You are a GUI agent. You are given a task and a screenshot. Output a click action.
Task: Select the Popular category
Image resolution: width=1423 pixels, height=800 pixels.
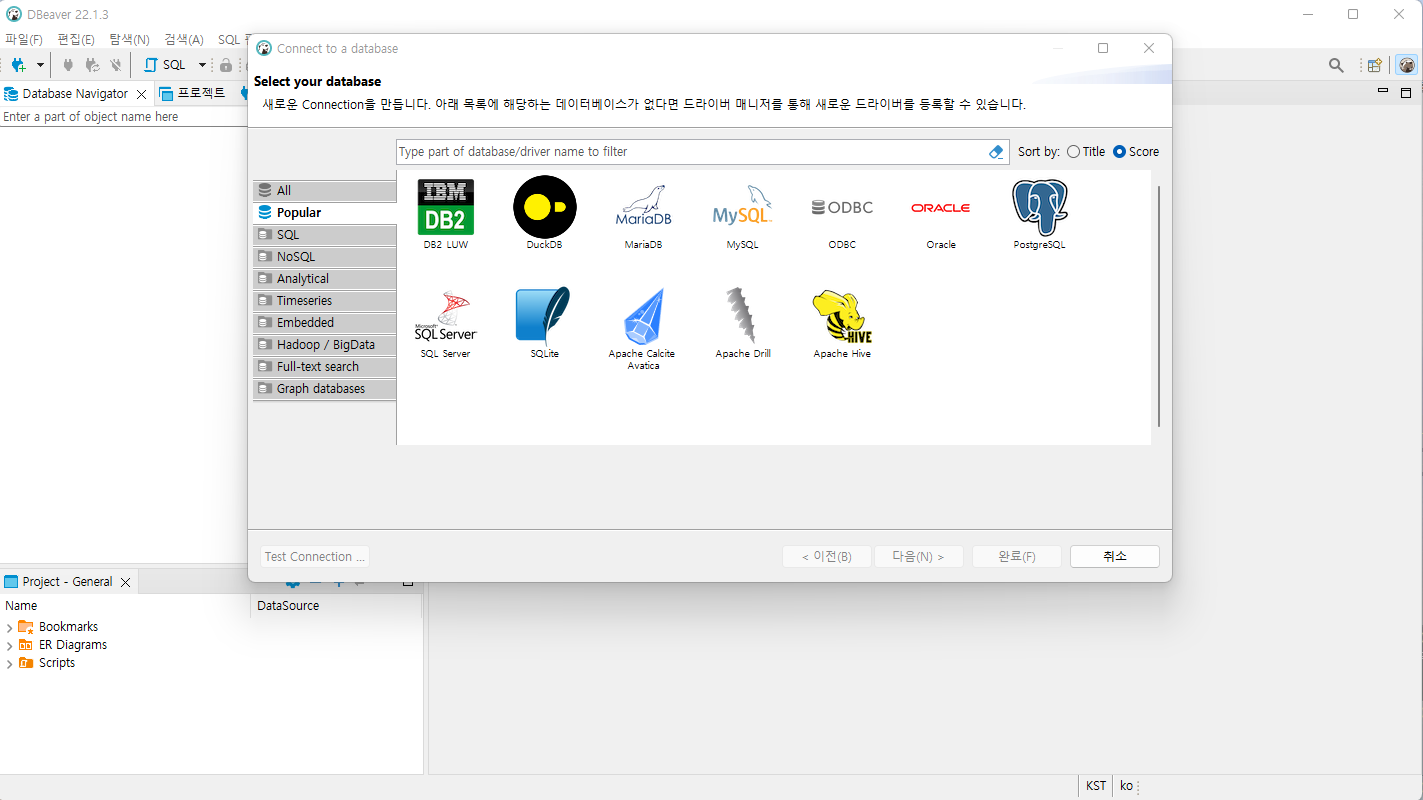324,213
